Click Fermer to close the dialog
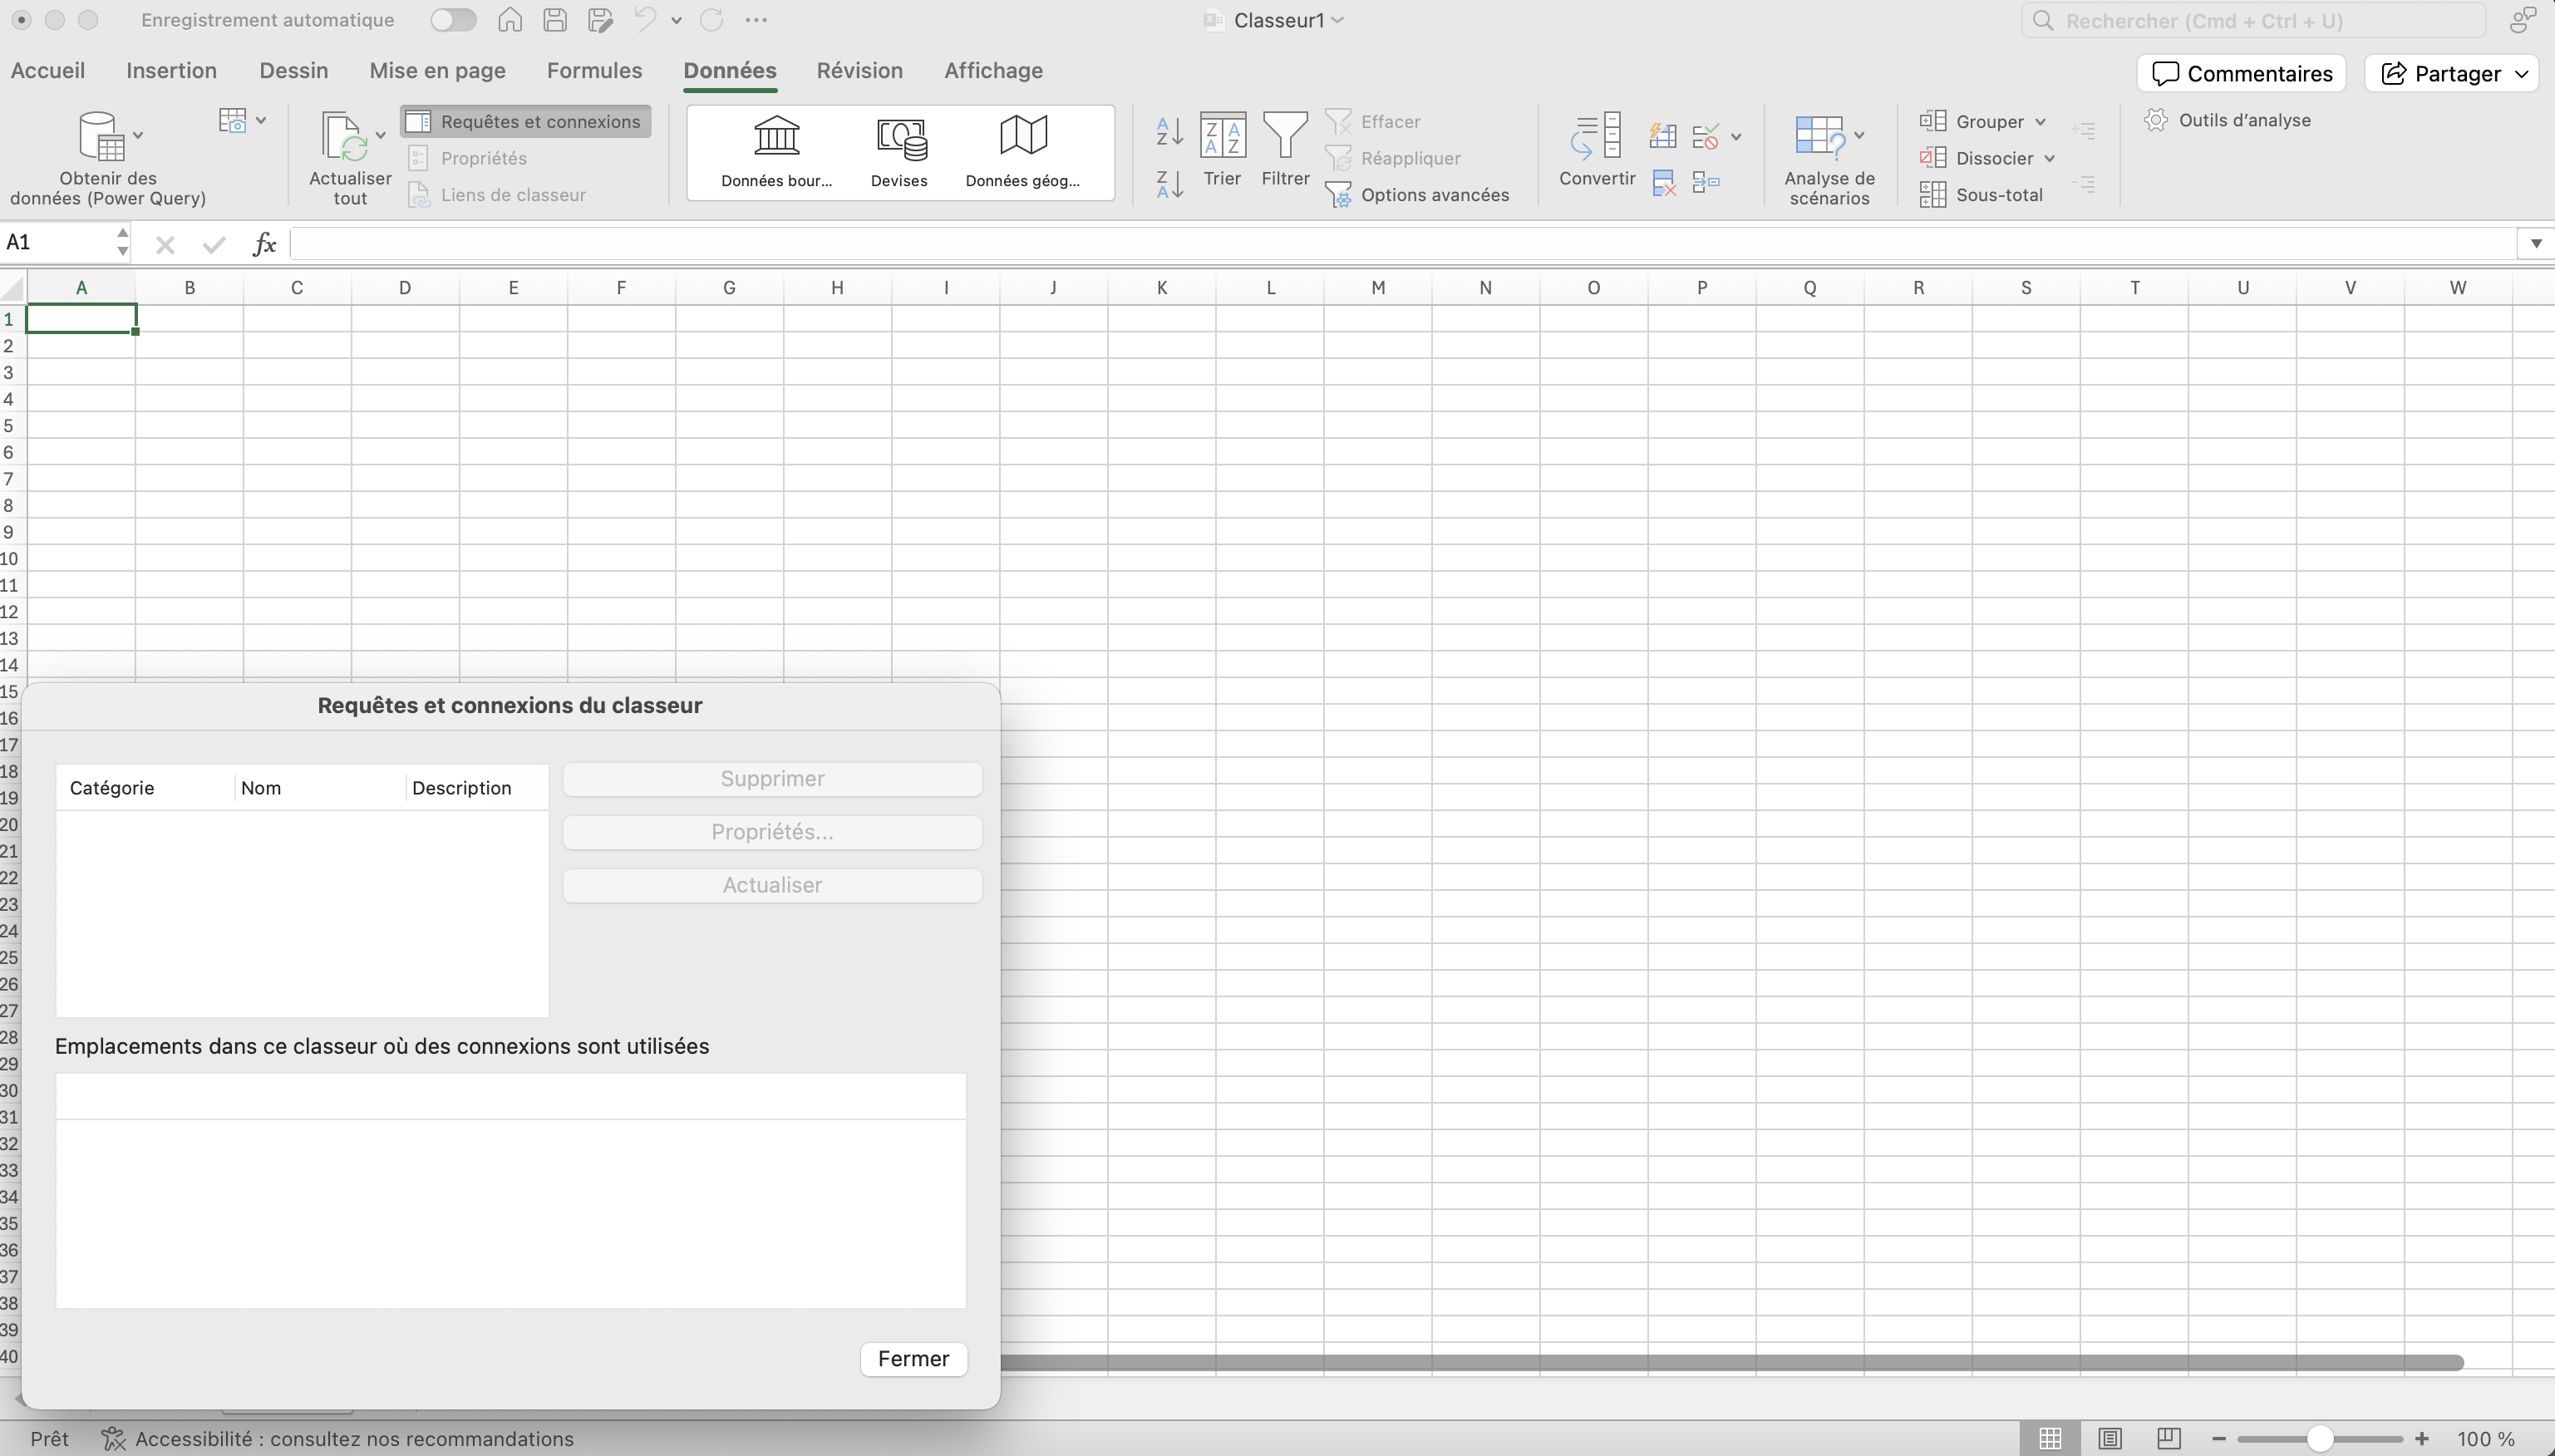 click(x=913, y=1358)
